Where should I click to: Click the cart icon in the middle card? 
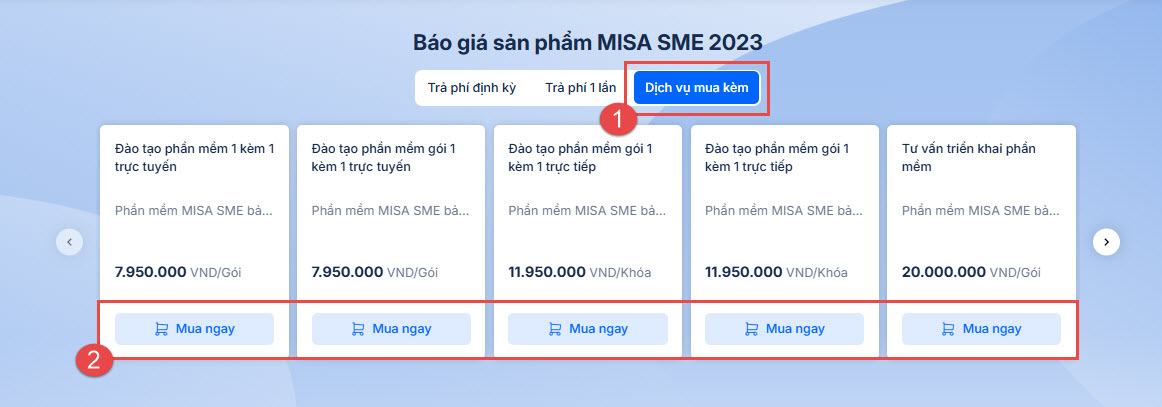coord(555,329)
